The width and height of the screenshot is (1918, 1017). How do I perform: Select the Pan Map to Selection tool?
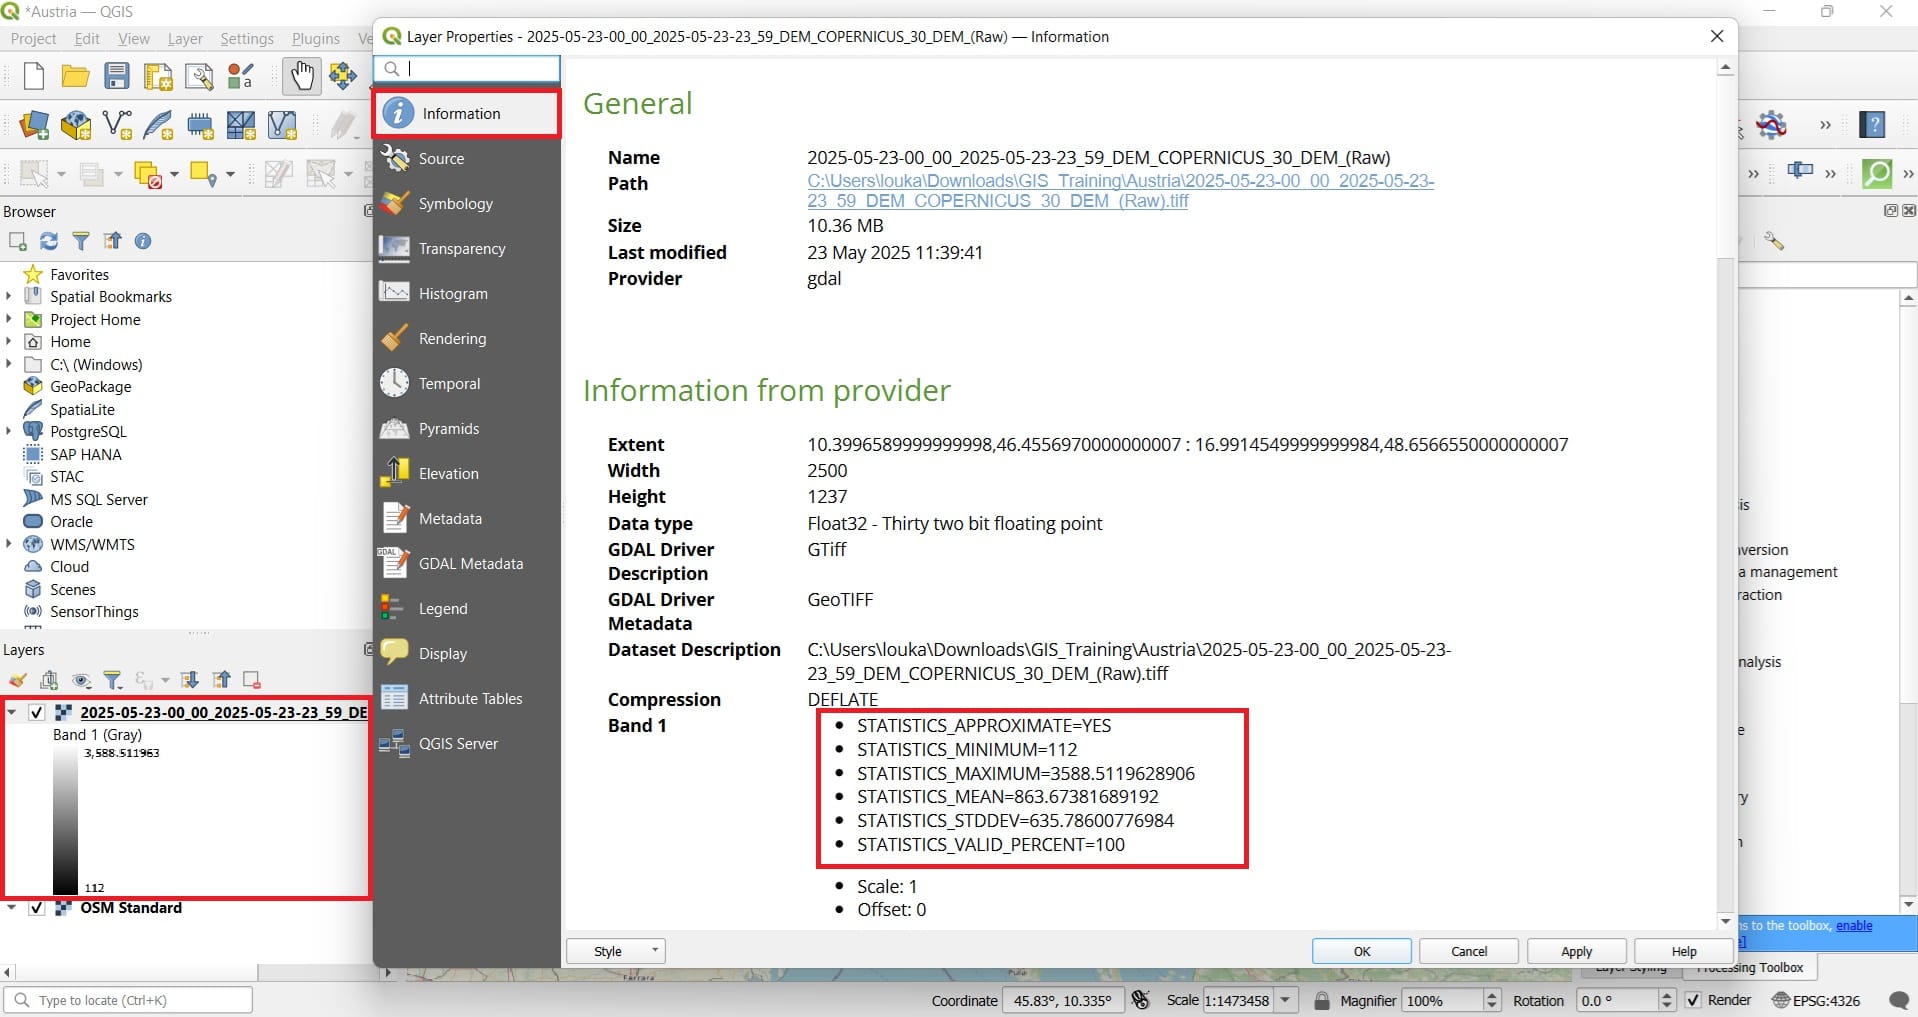[x=343, y=76]
